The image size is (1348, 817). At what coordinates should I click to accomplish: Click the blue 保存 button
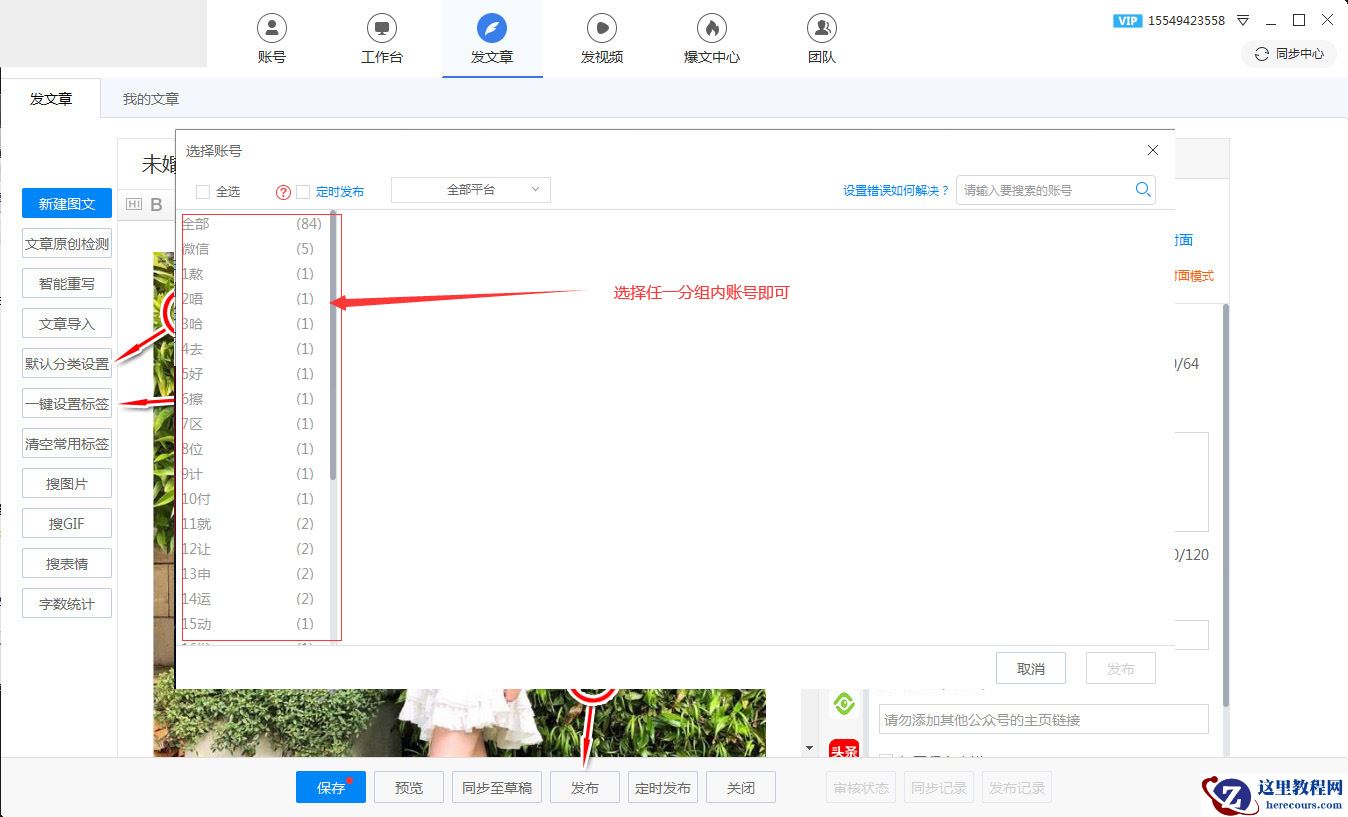click(331, 787)
